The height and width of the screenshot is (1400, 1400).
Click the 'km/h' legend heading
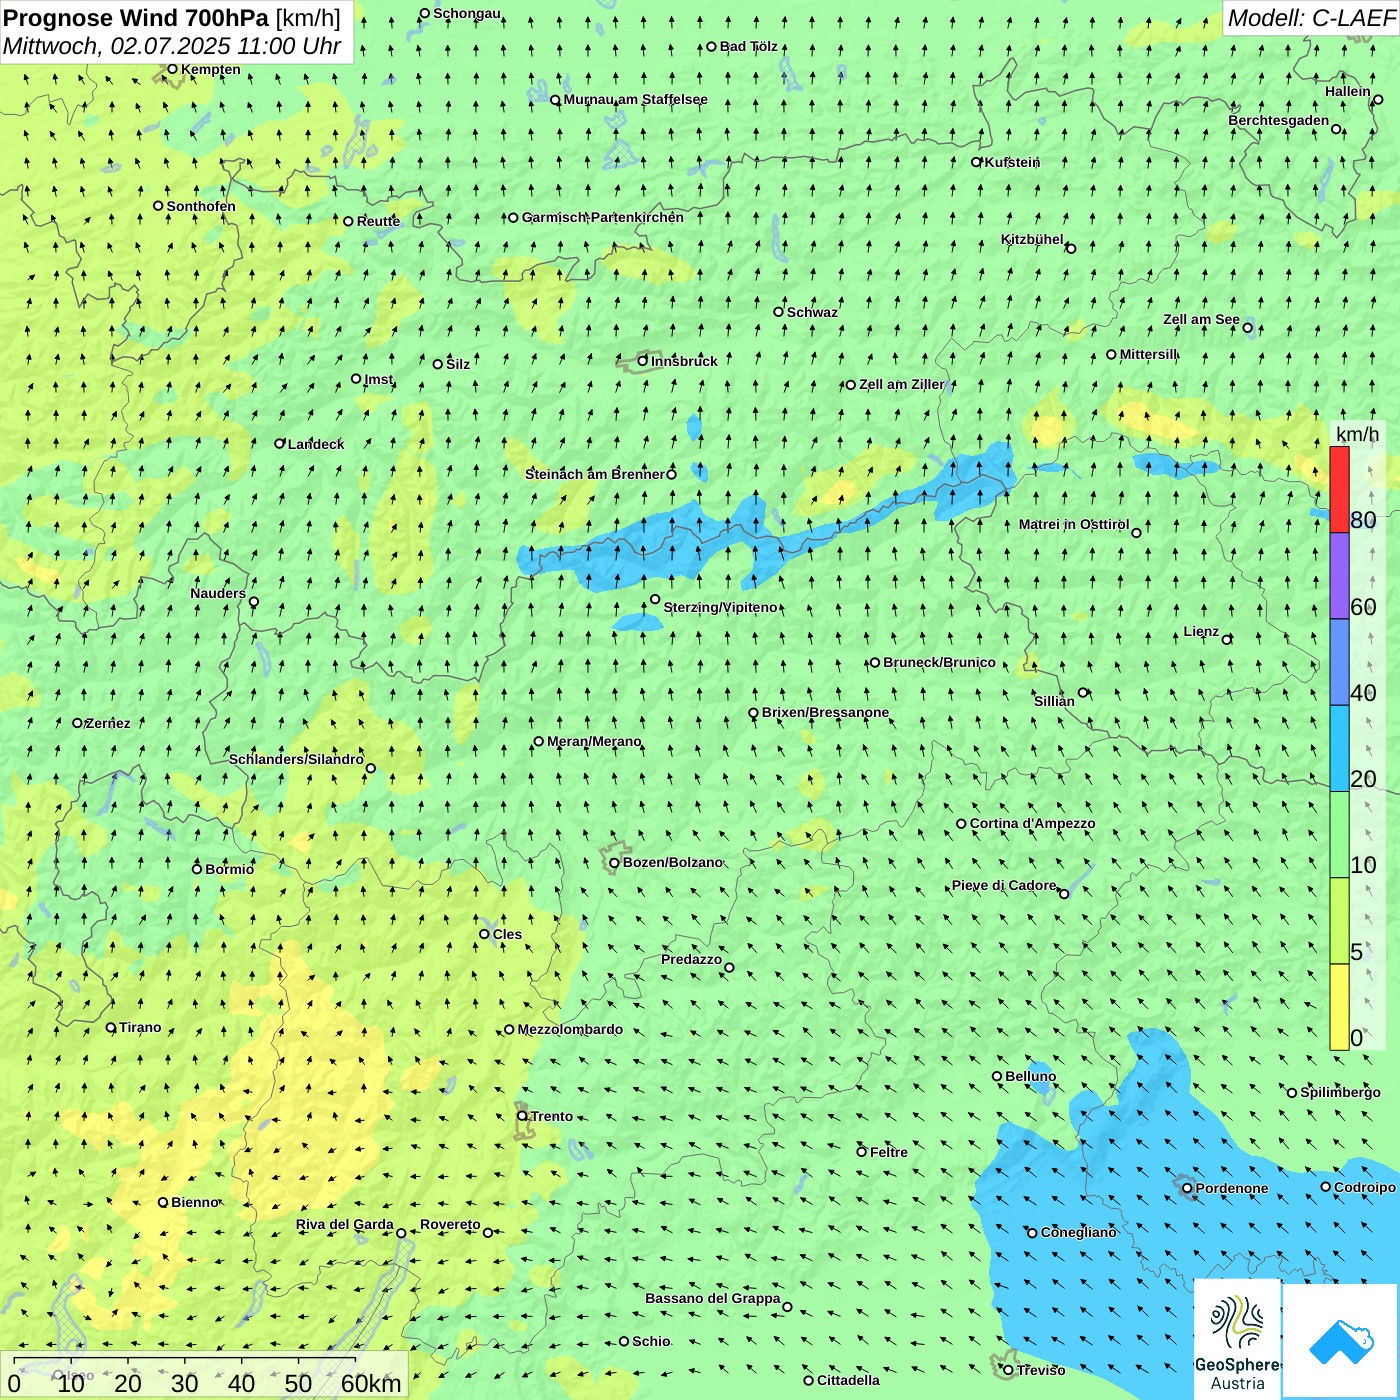point(1357,433)
